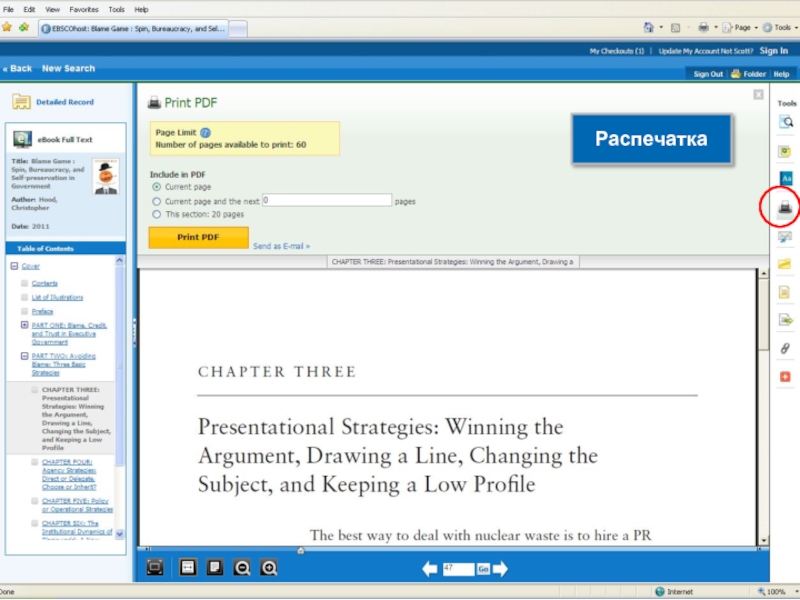Viewport: 800px width, 600px height.
Task: Click the E-mail pages tool icon
Action: 786,237
